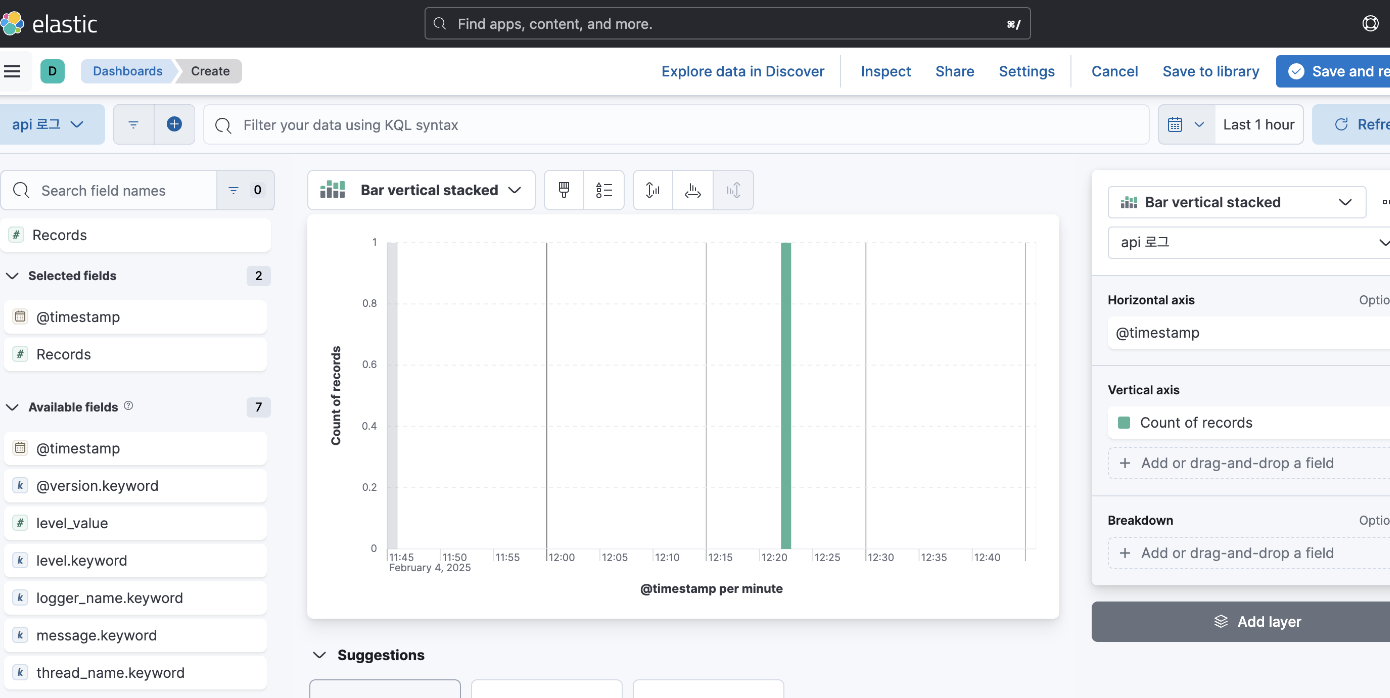1390x698 pixels.
Task: Open the hamburger navigation menu
Action: click(x=12, y=71)
